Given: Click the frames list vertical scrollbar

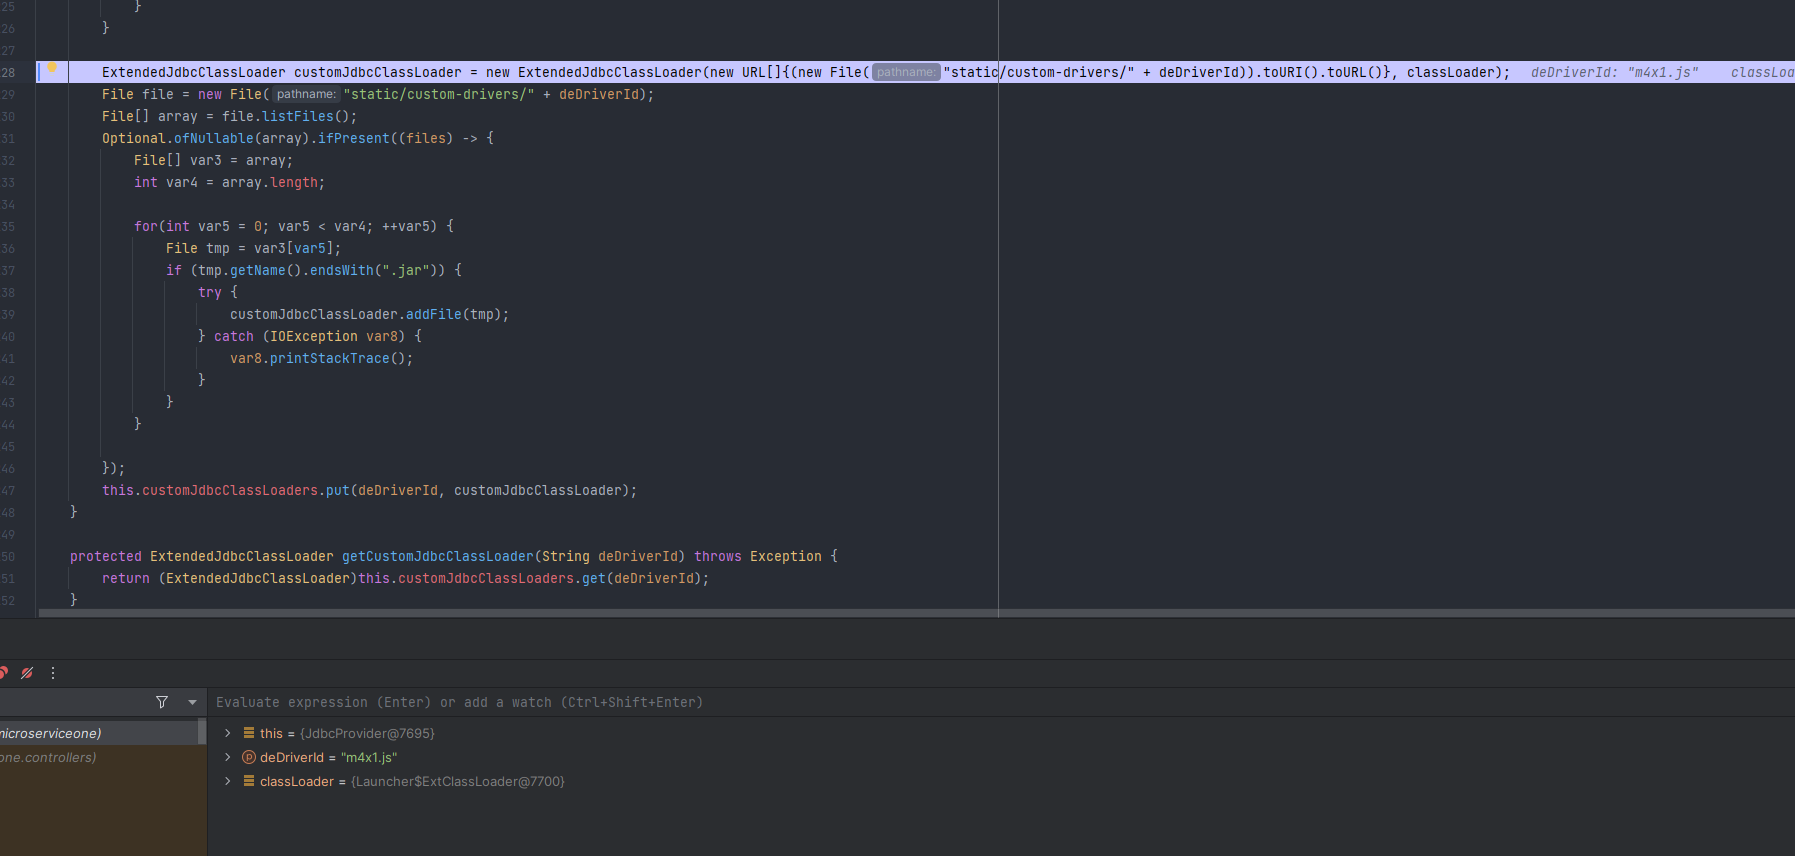Looking at the screenshot, I should point(202,733).
